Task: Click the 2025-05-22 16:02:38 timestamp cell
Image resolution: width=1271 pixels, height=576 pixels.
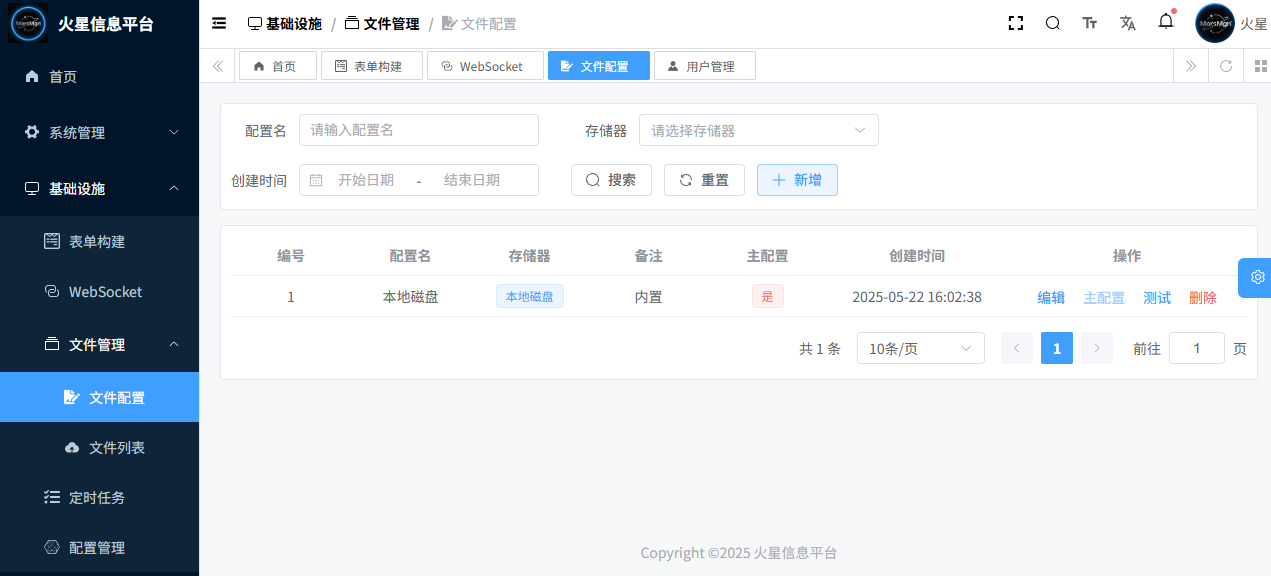Action: click(x=917, y=297)
